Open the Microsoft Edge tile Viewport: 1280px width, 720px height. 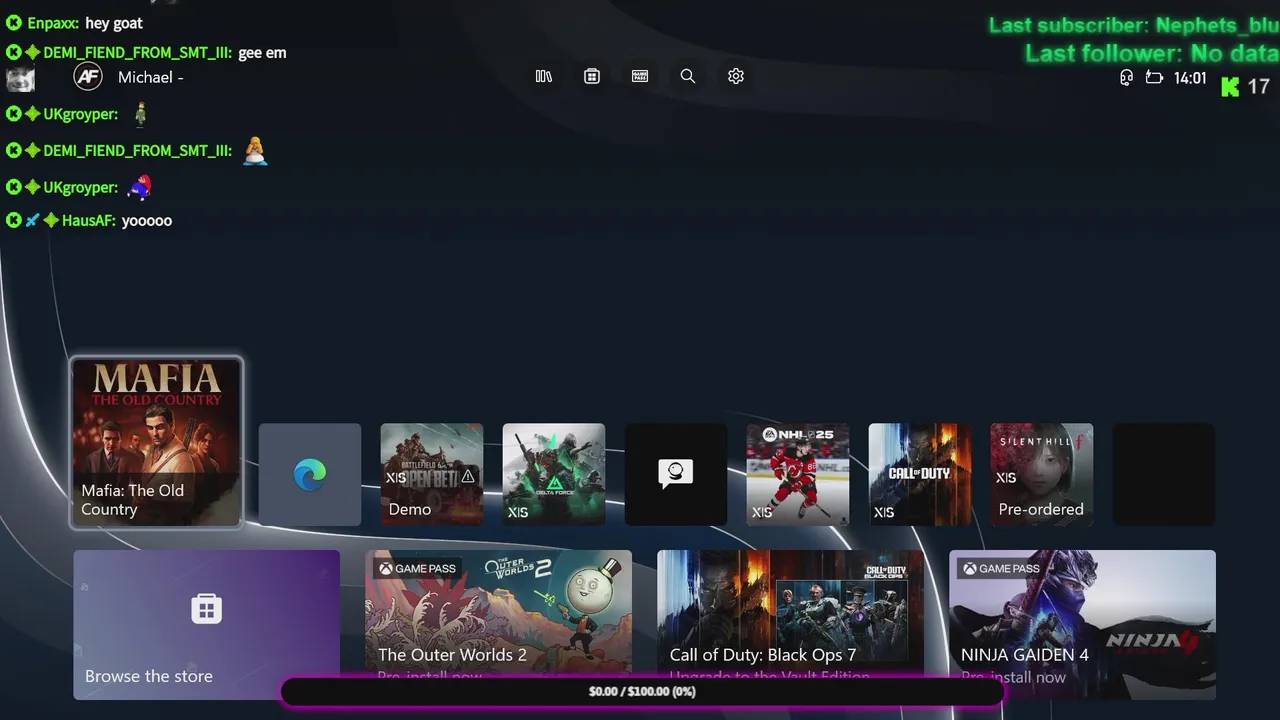point(310,474)
